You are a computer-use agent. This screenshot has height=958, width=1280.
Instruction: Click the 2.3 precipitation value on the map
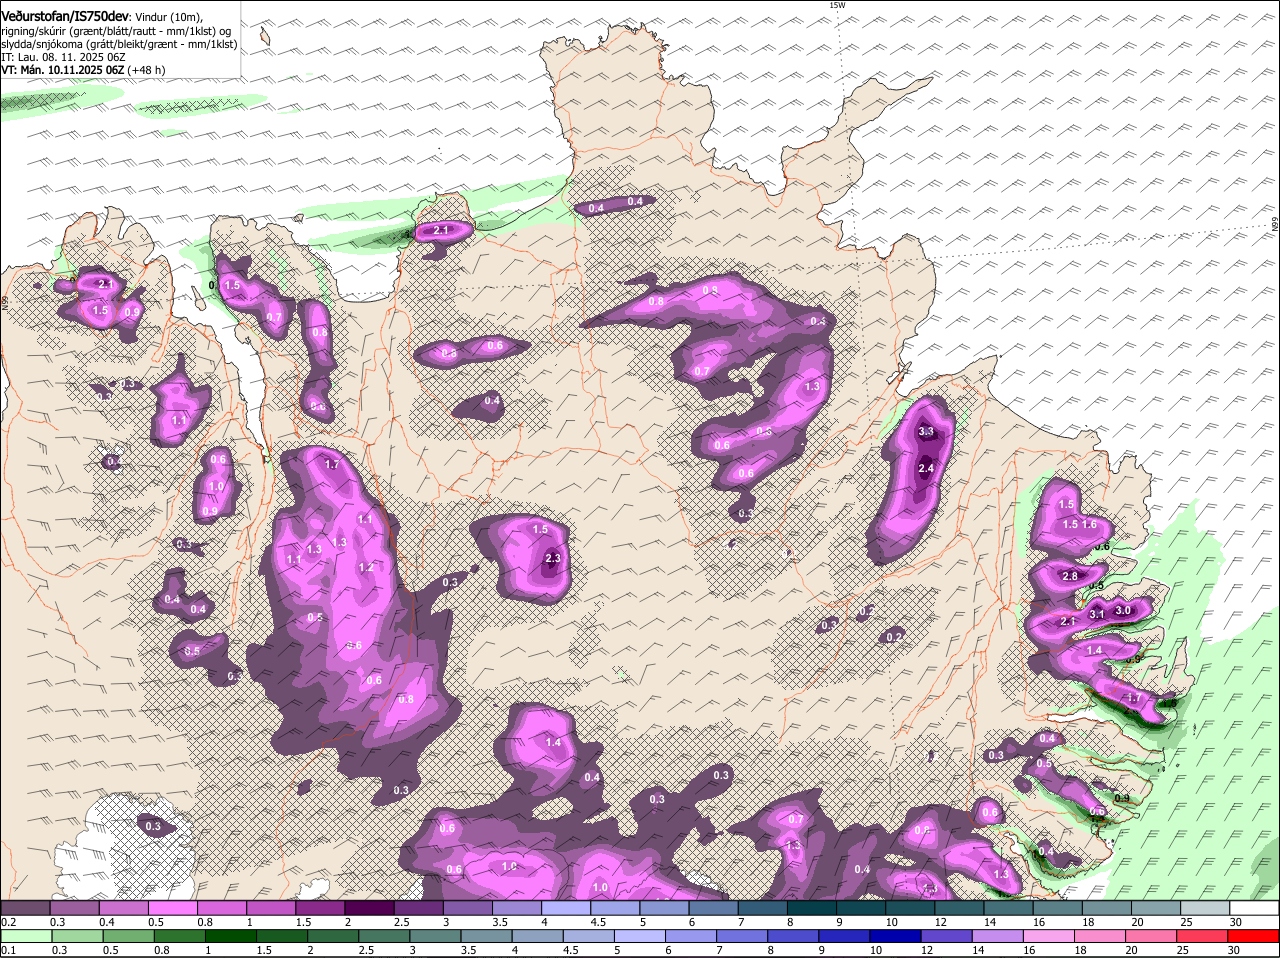point(553,559)
